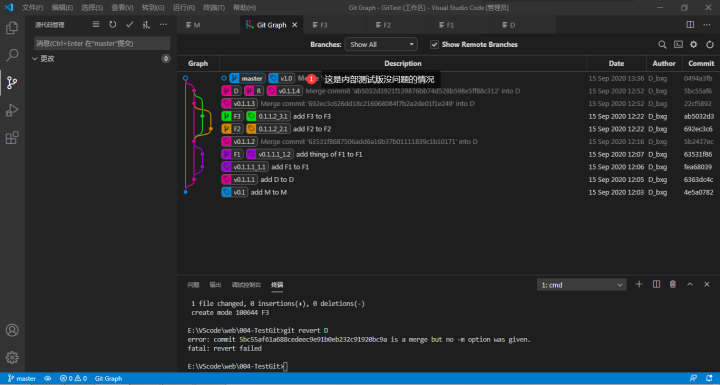Click the v1.0 tag label

click(281, 78)
